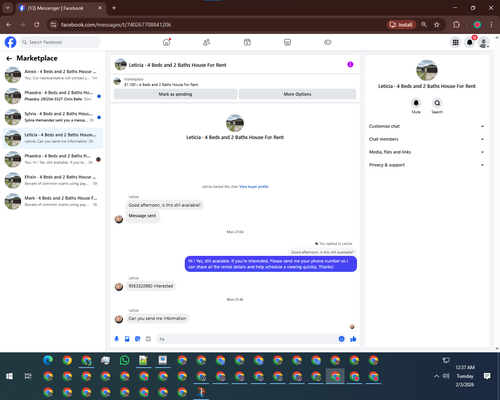Screen dimensions: 500x400
Task: Open the Watch video icon
Action: 247,42
